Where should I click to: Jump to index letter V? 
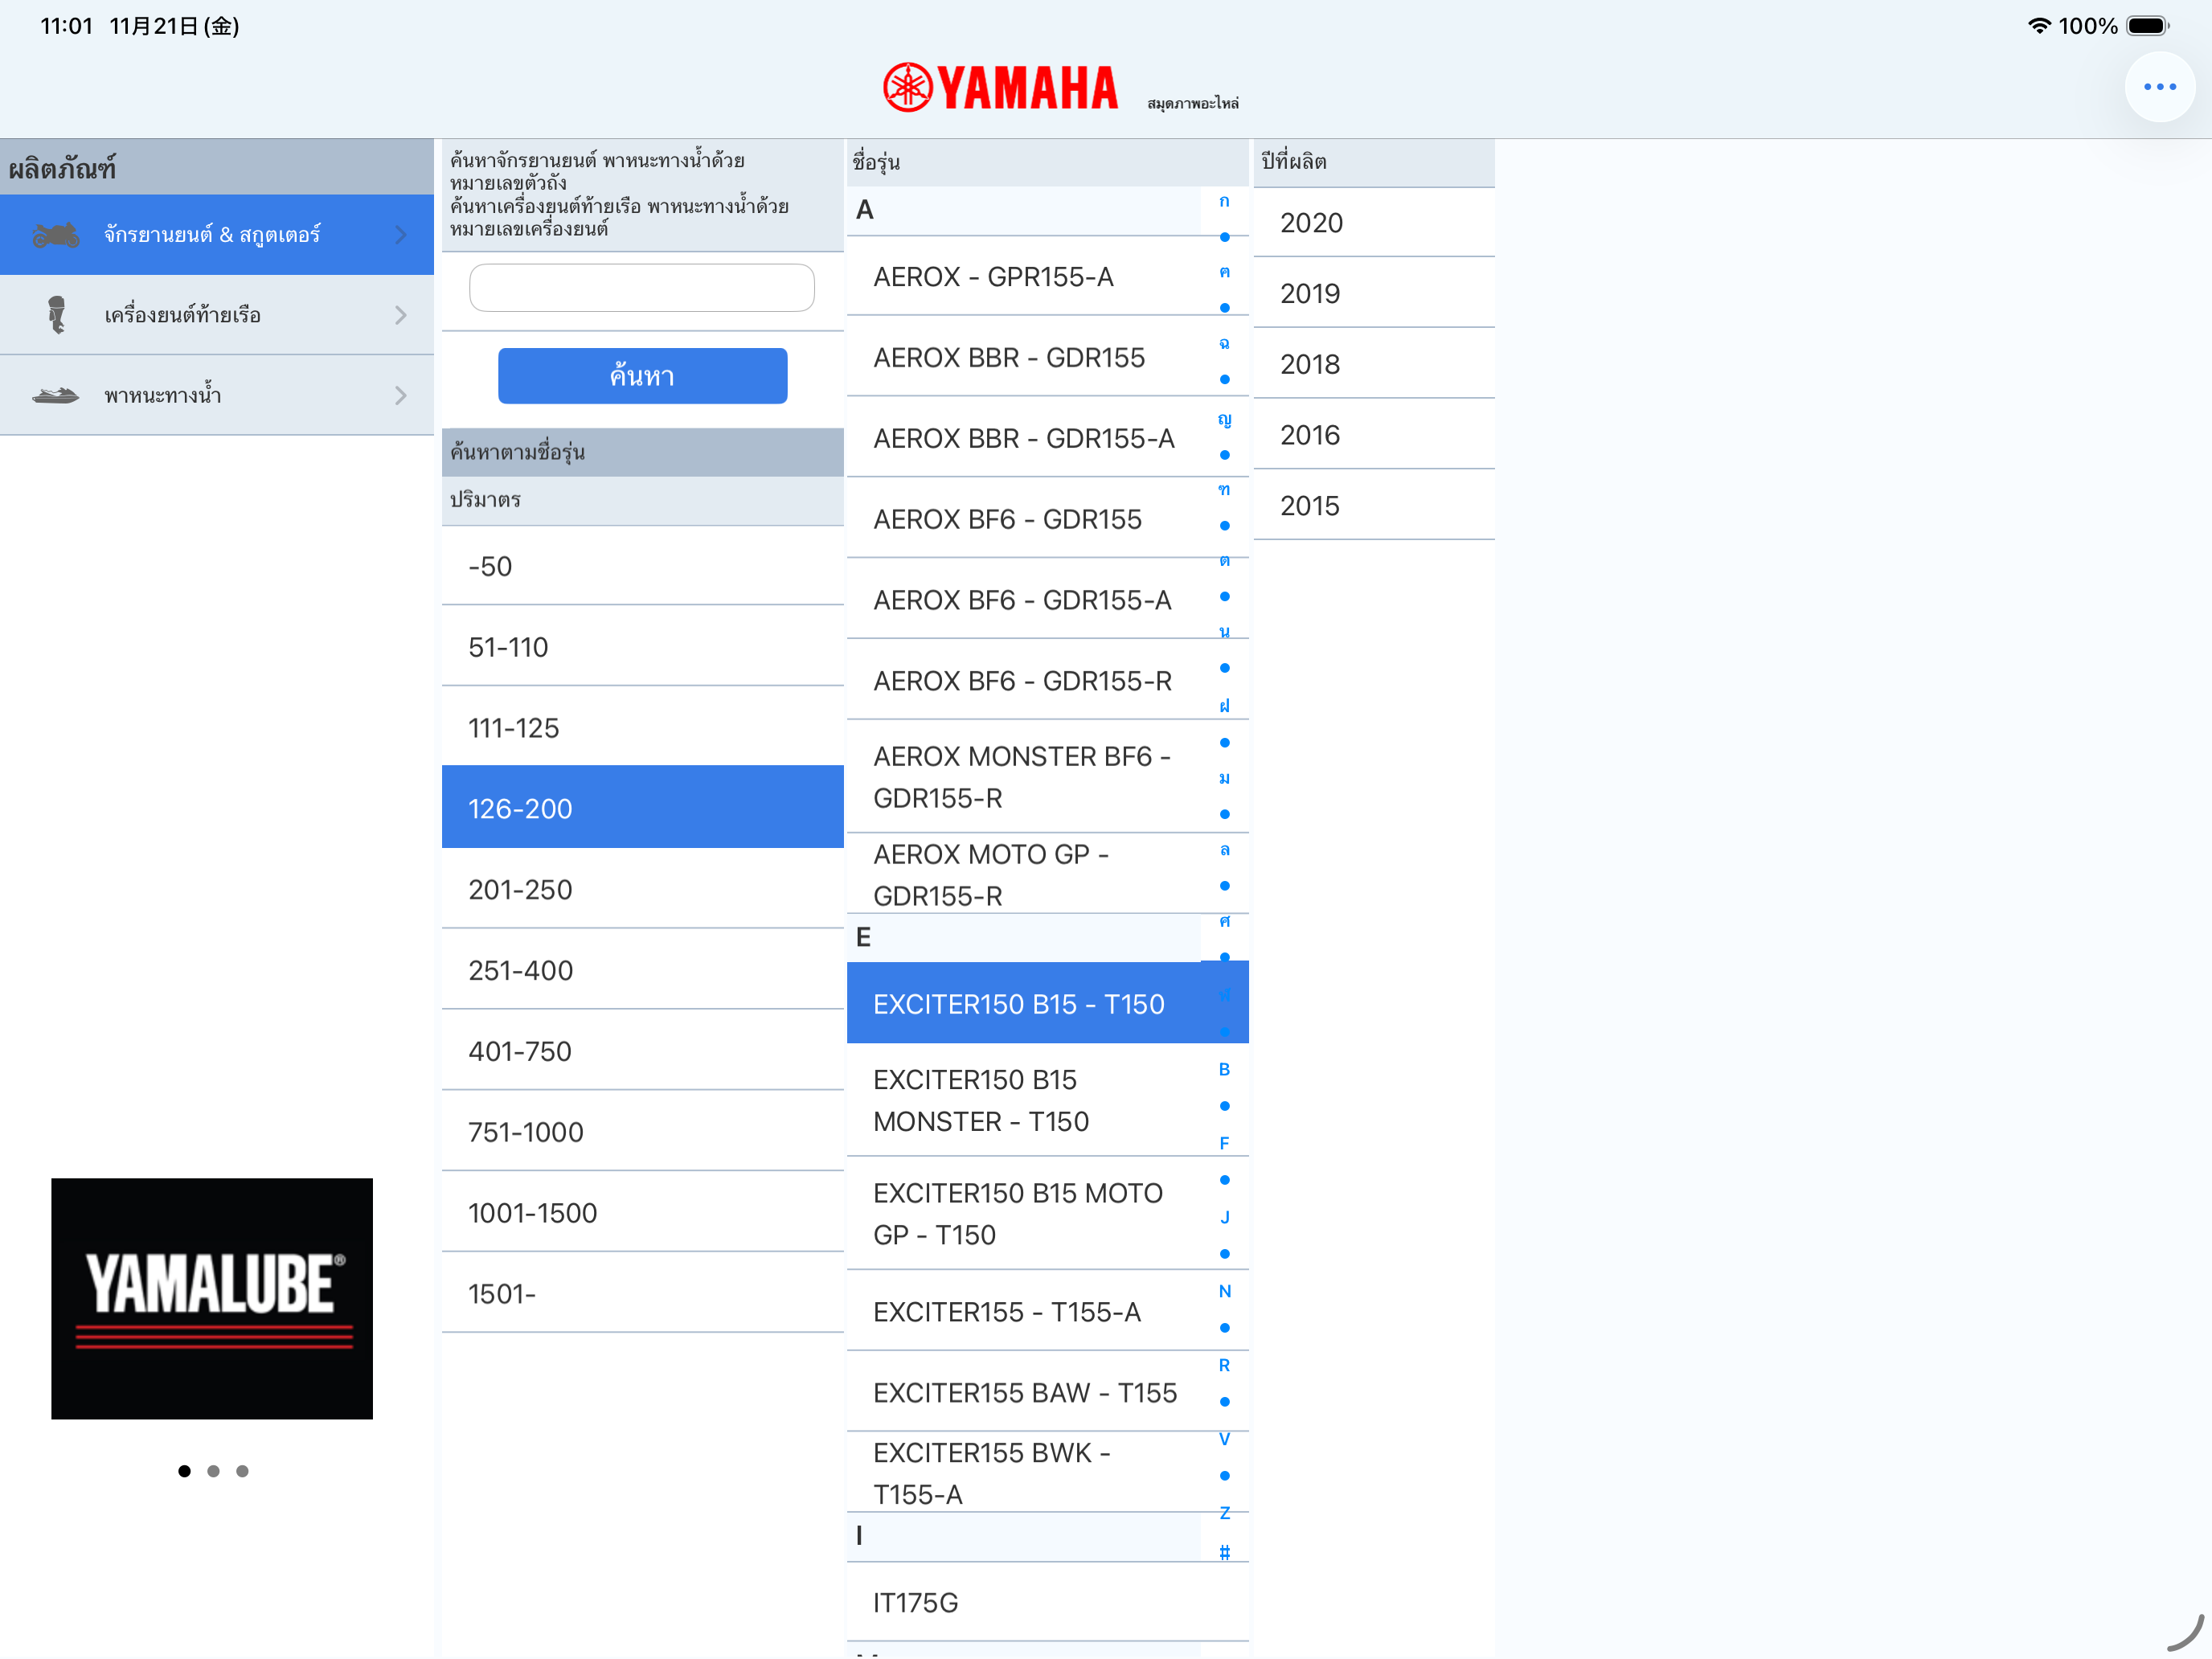click(x=1224, y=1439)
